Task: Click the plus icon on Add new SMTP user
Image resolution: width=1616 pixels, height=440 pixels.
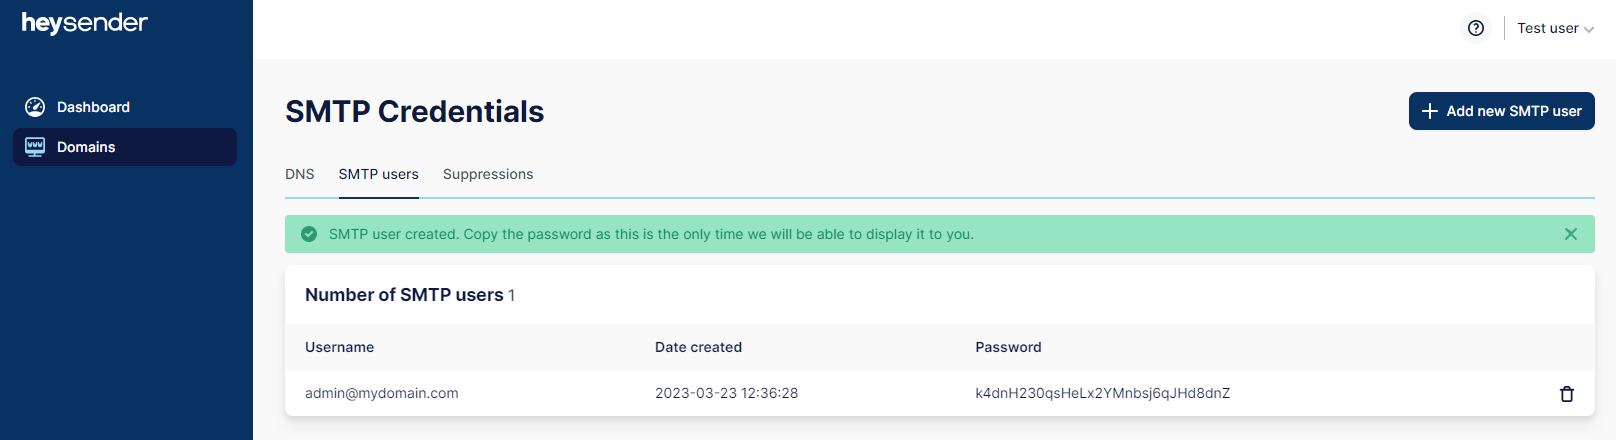Action: tap(1430, 111)
